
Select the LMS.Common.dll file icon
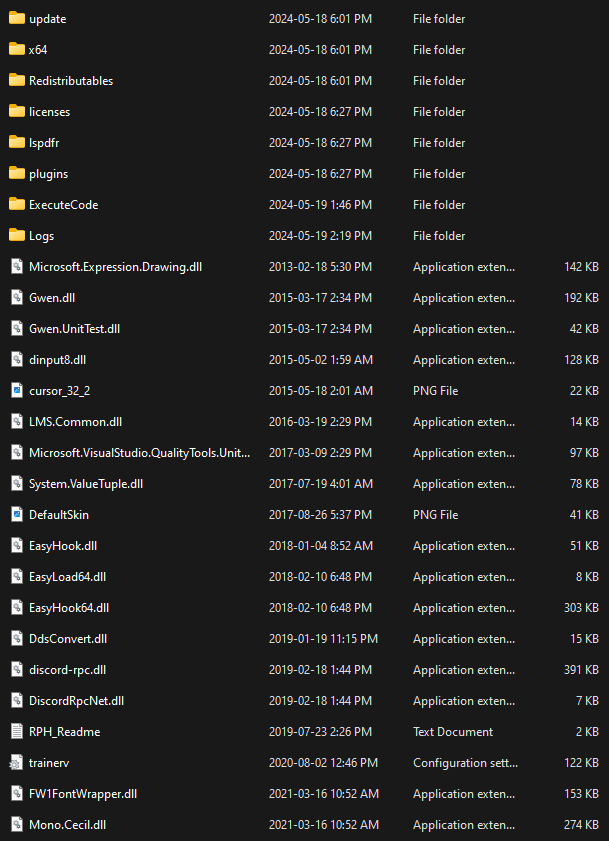(x=17, y=422)
